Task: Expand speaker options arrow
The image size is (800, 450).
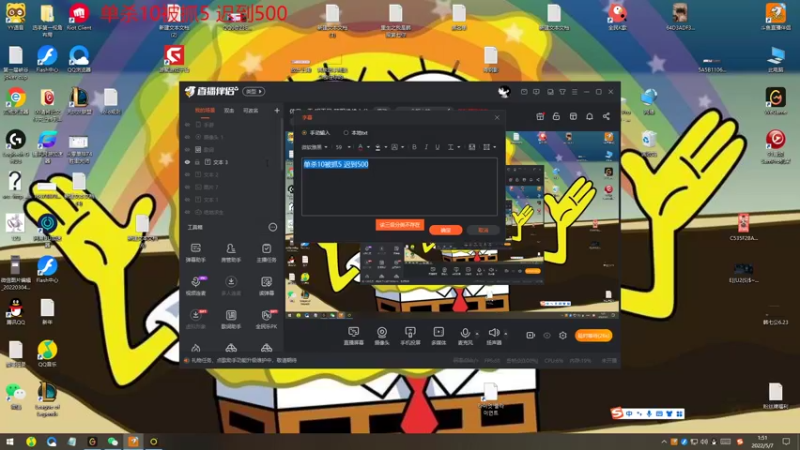Action: coord(506,334)
